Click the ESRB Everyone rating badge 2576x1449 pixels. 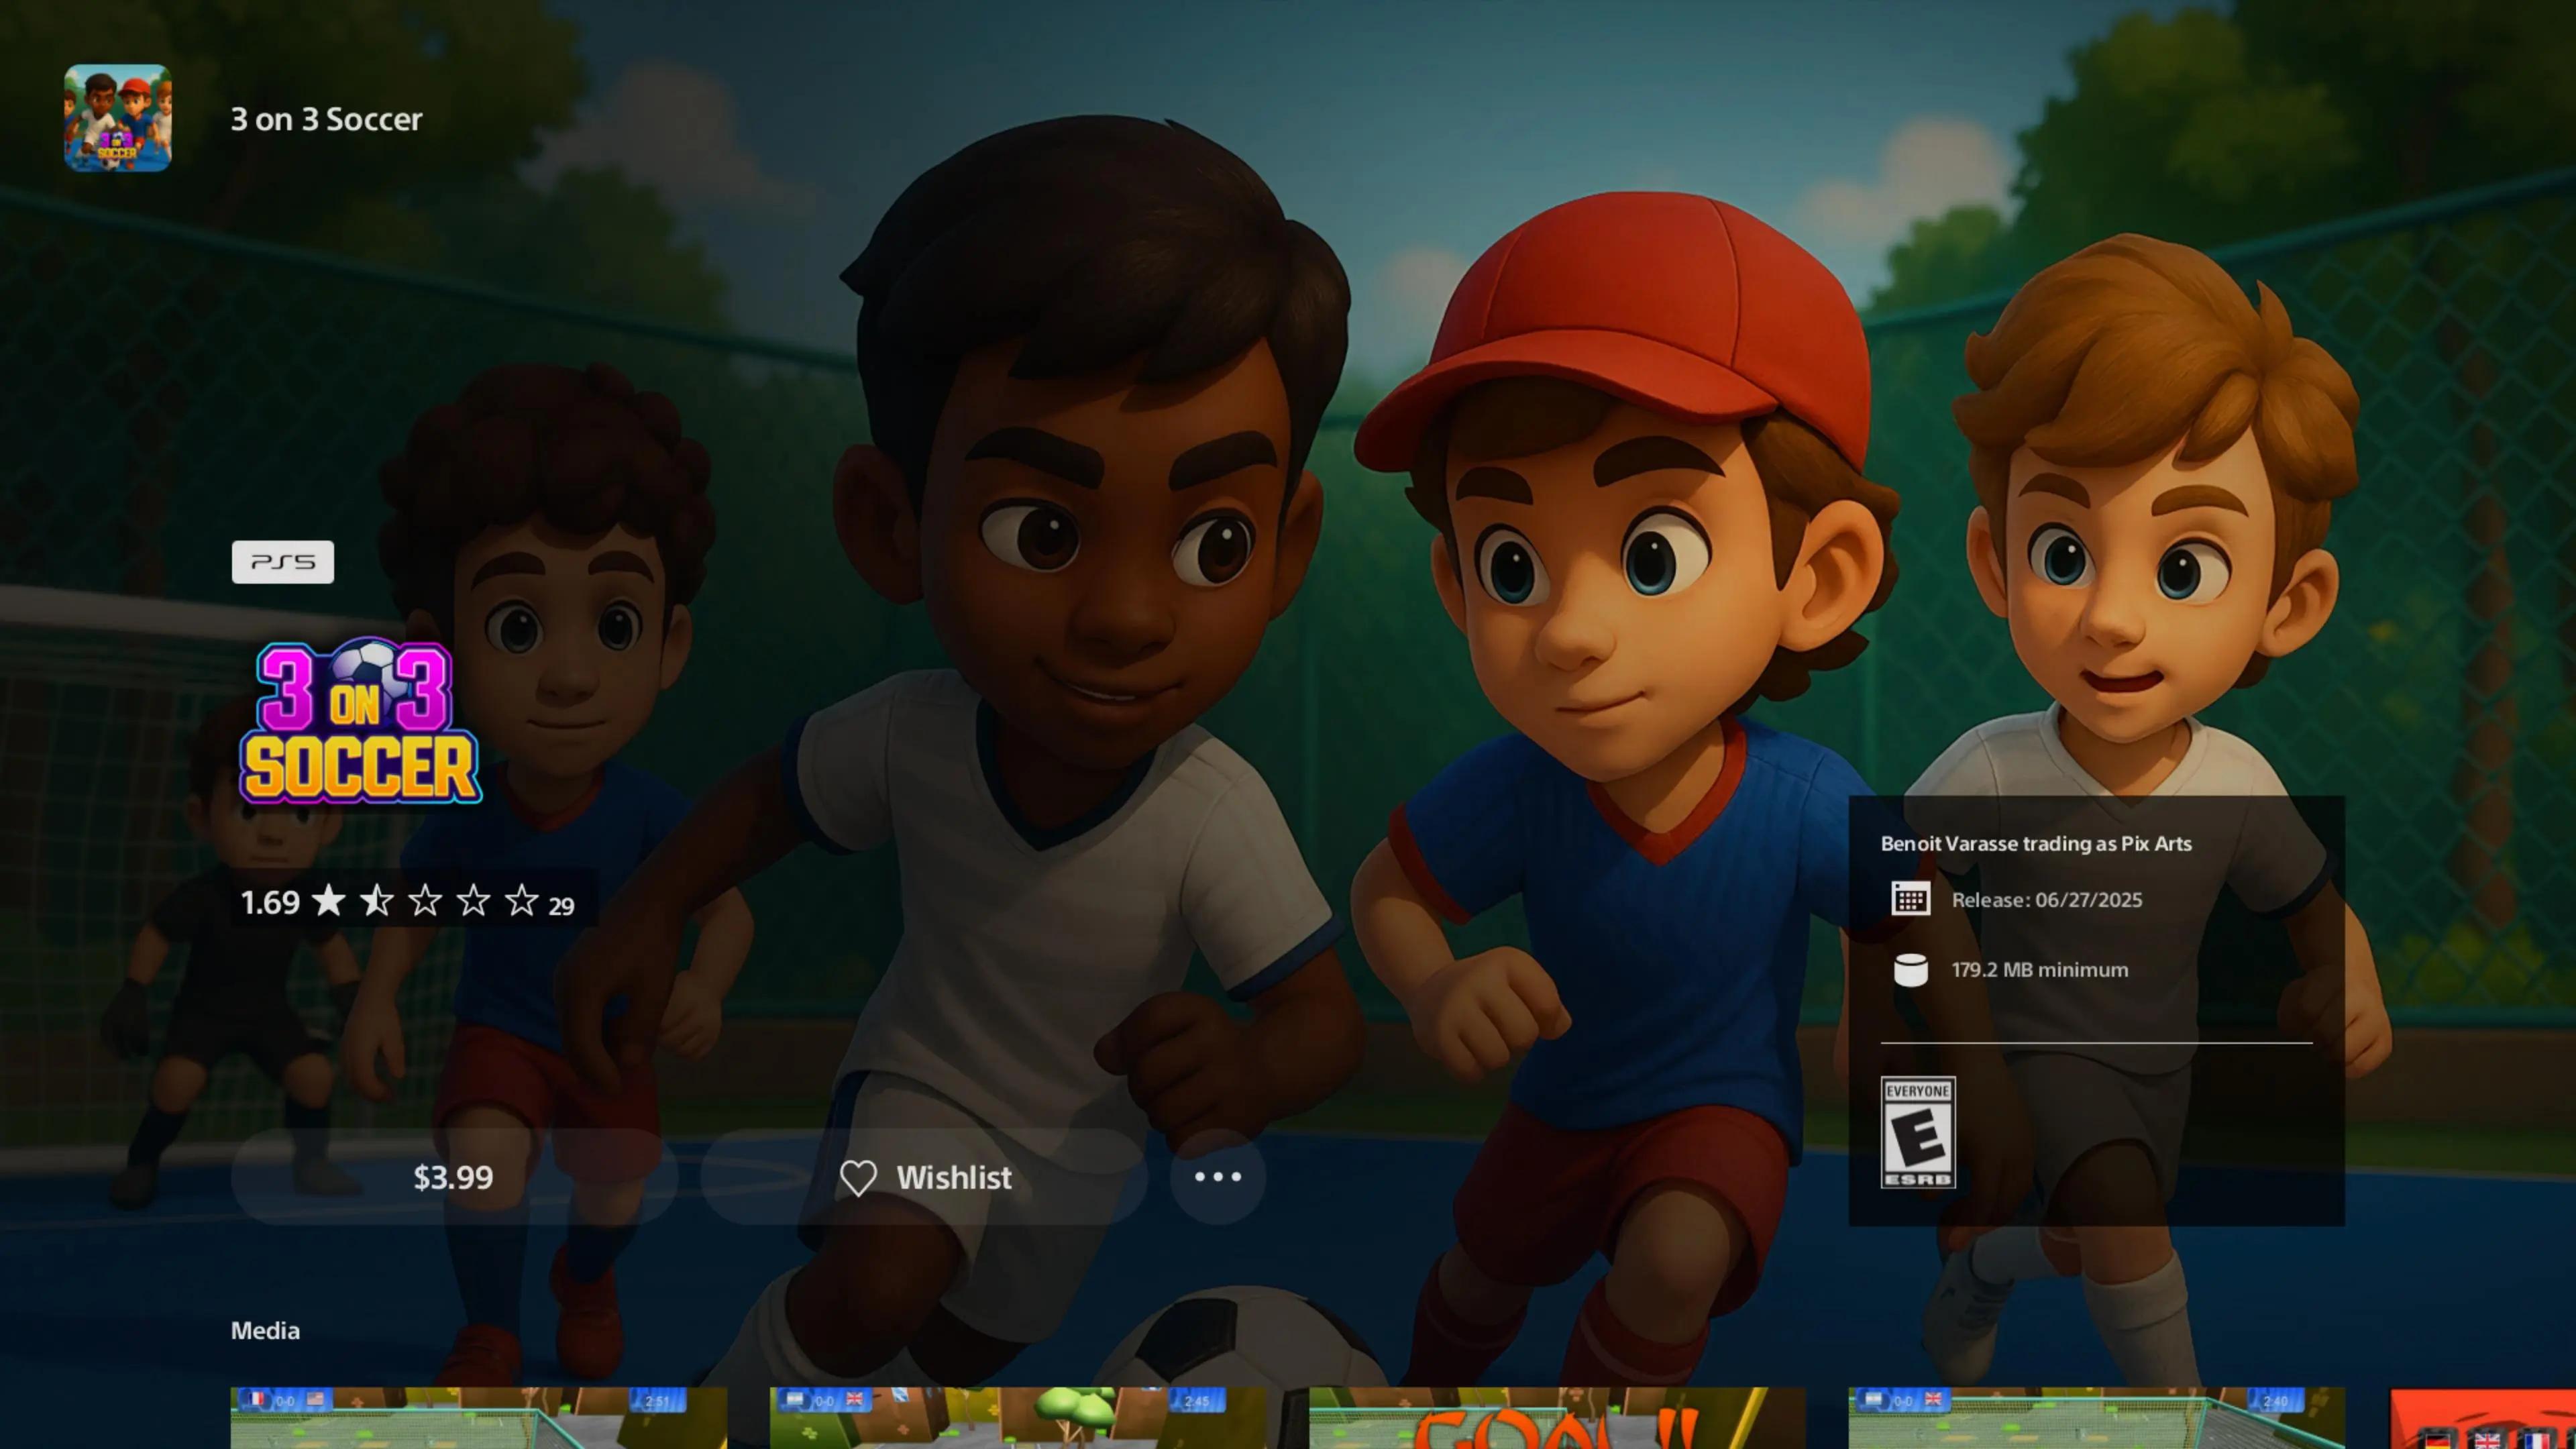(1918, 1132)
